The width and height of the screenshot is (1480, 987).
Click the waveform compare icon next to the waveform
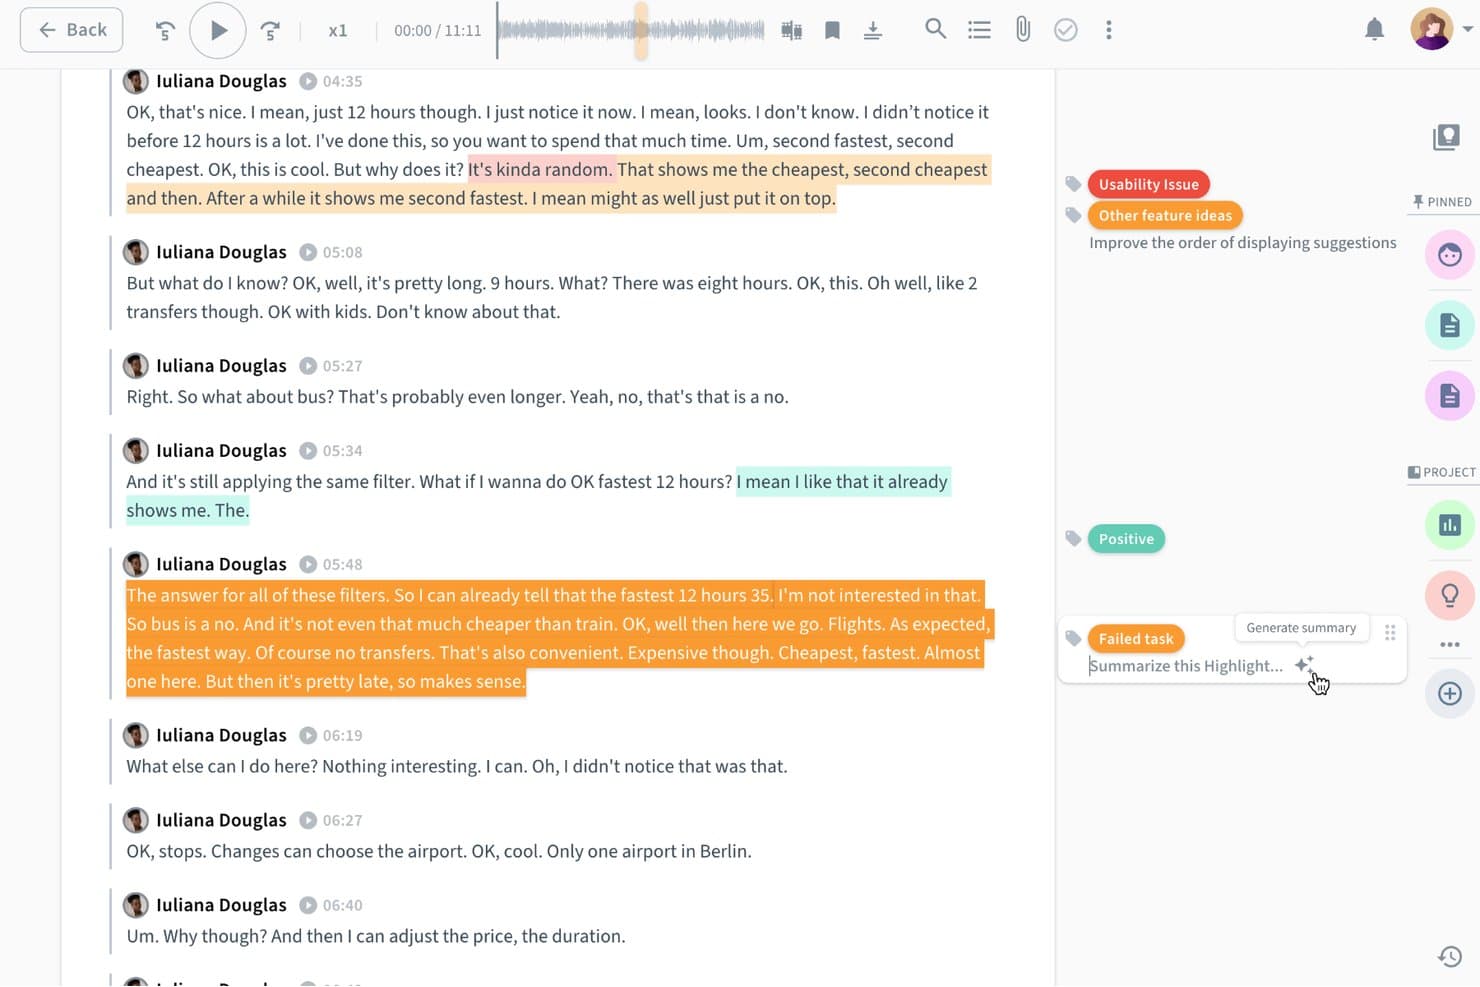pyautogui.click(x=792, y=31)
